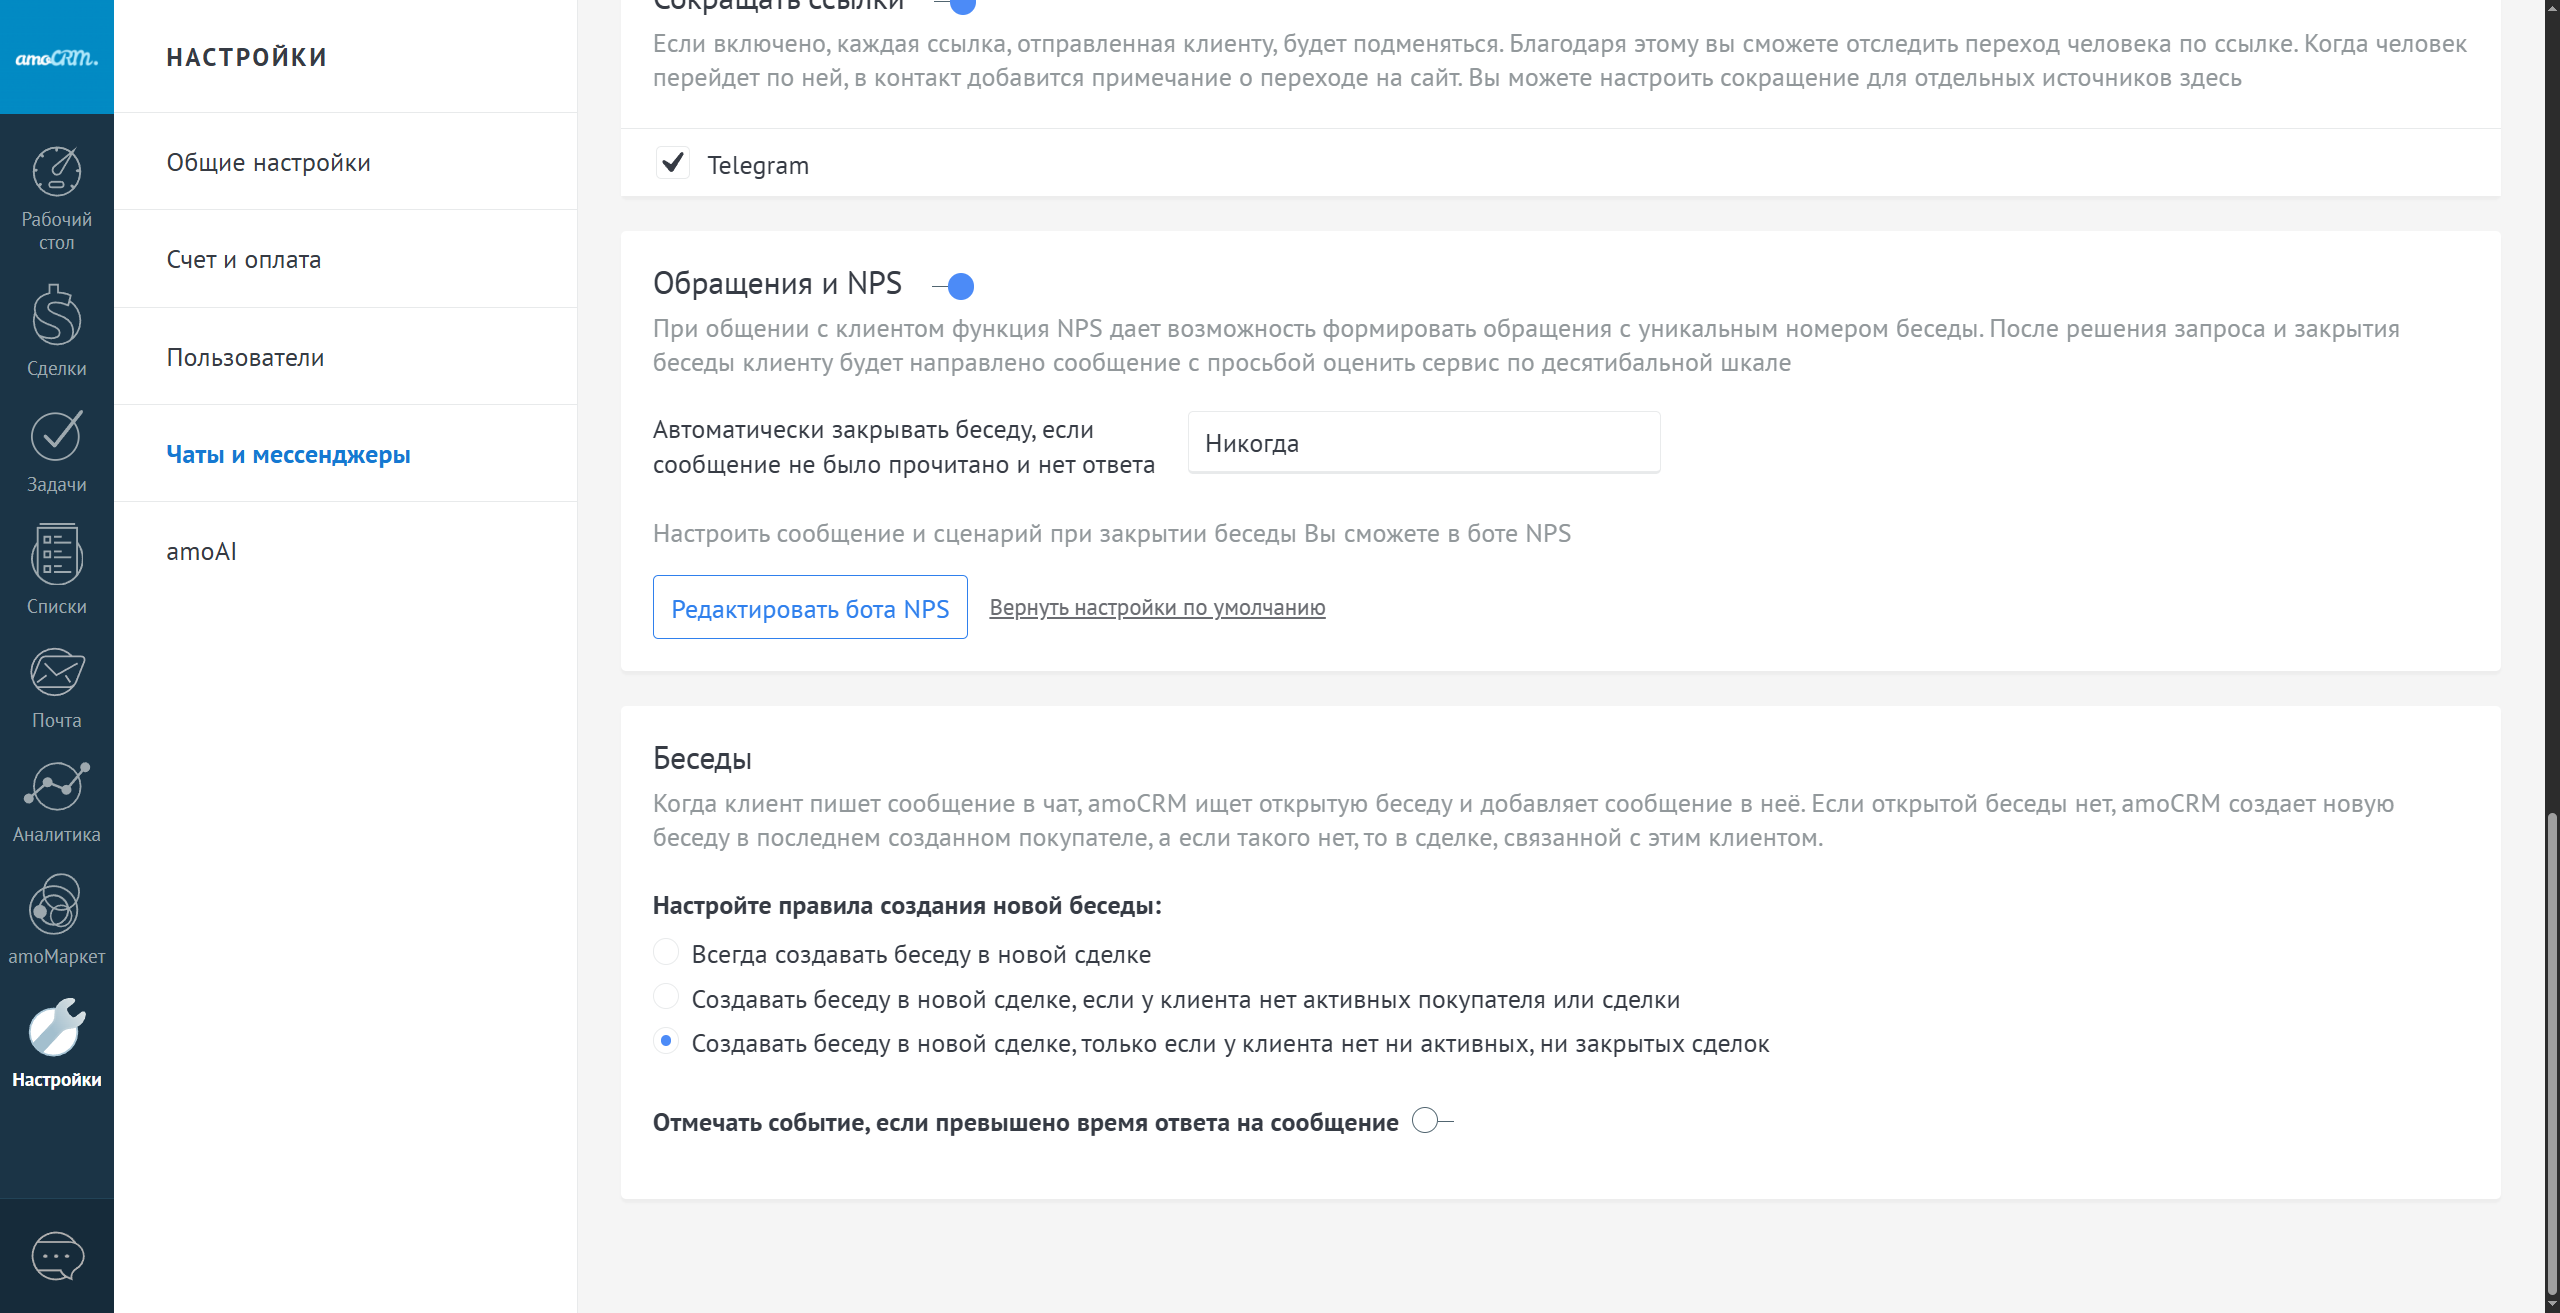Click the Редактировать бота NPS button
Image resolution: width=2560 pixels, height=1313 pixels.
point(810,608)
